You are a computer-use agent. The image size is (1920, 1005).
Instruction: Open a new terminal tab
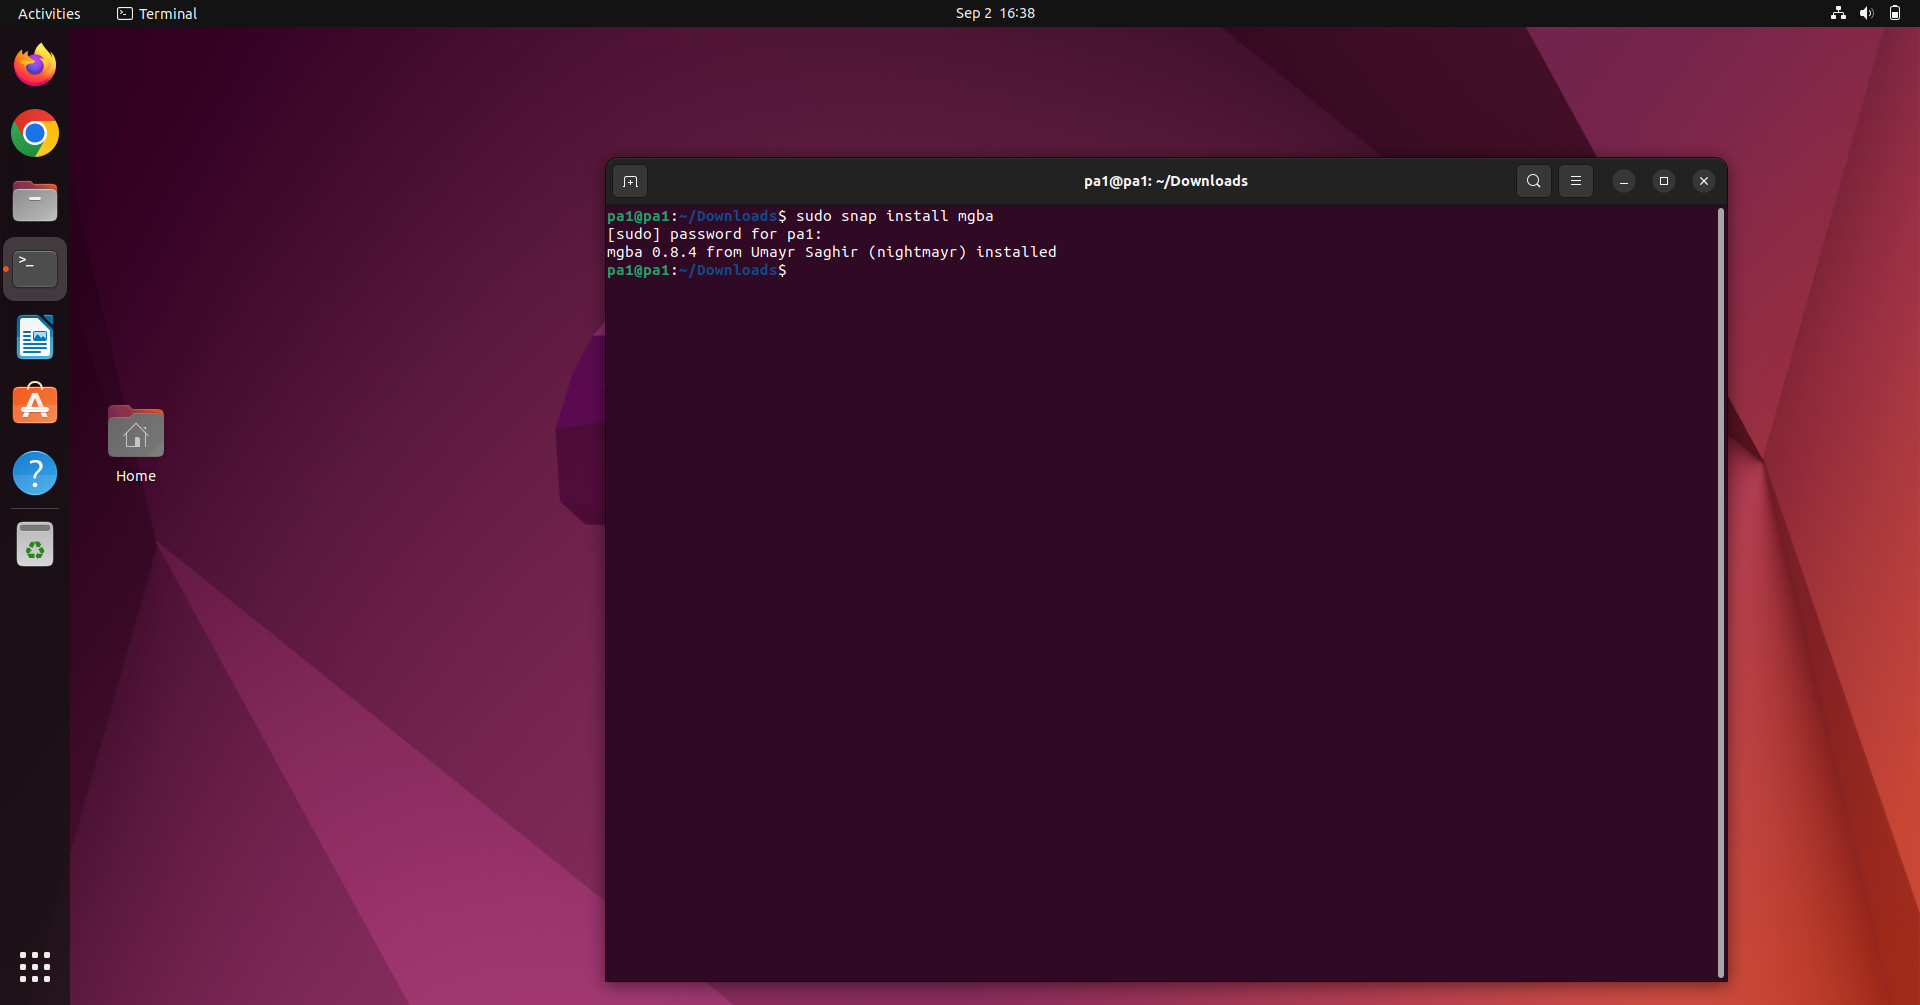click(x=630, y=181)
